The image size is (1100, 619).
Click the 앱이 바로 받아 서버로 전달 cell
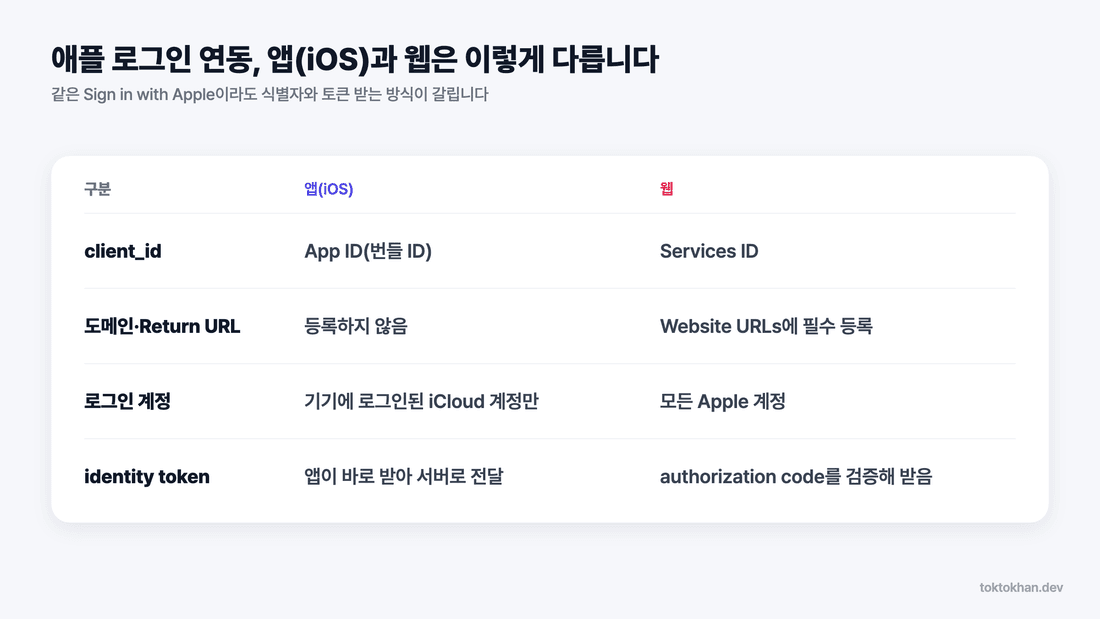(x=403, y=477)
